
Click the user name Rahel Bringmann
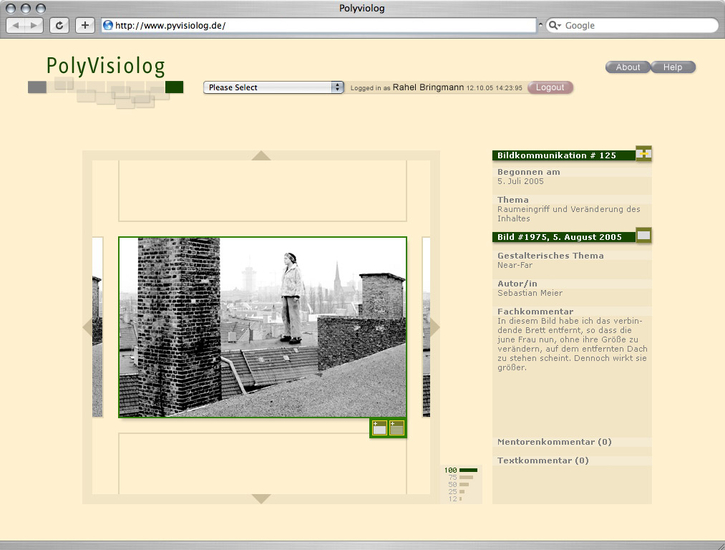tap(428, 87)
